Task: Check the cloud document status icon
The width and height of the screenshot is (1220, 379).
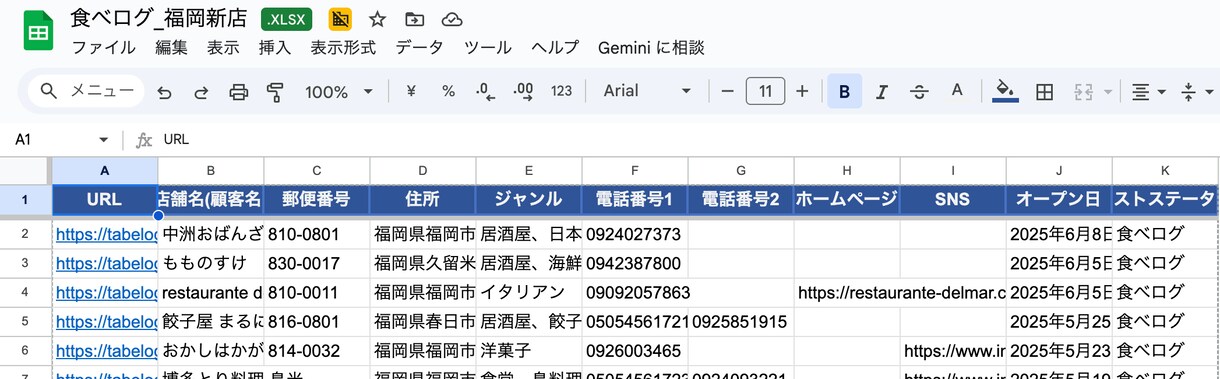Action: 452,19
